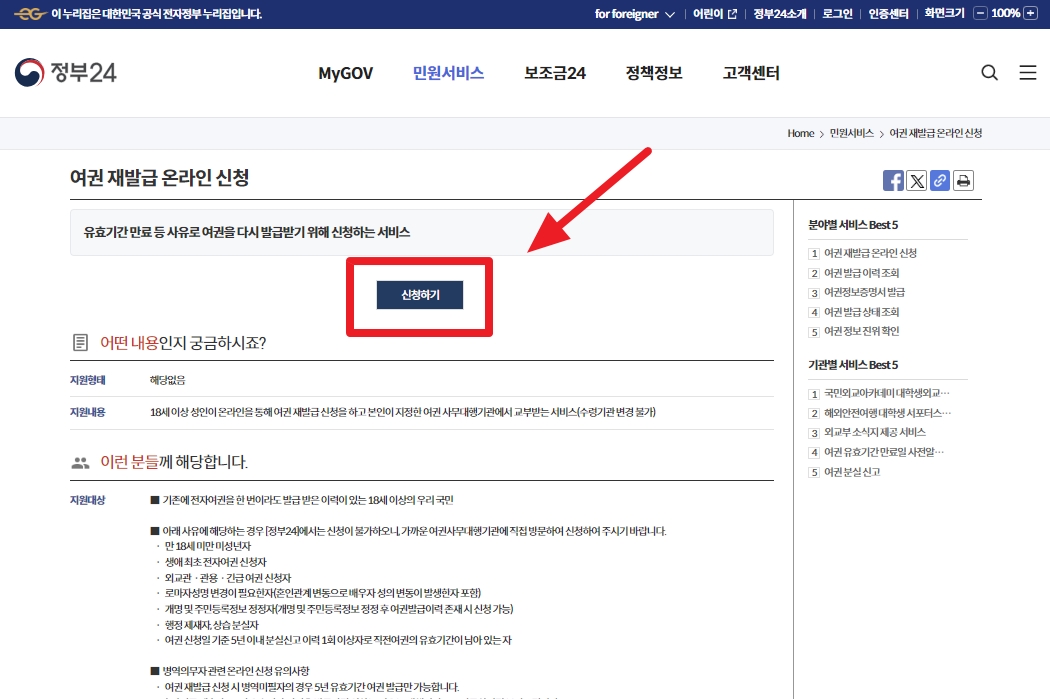
Task: Increase screen size with plus icon
Action: coord(1031,13)
